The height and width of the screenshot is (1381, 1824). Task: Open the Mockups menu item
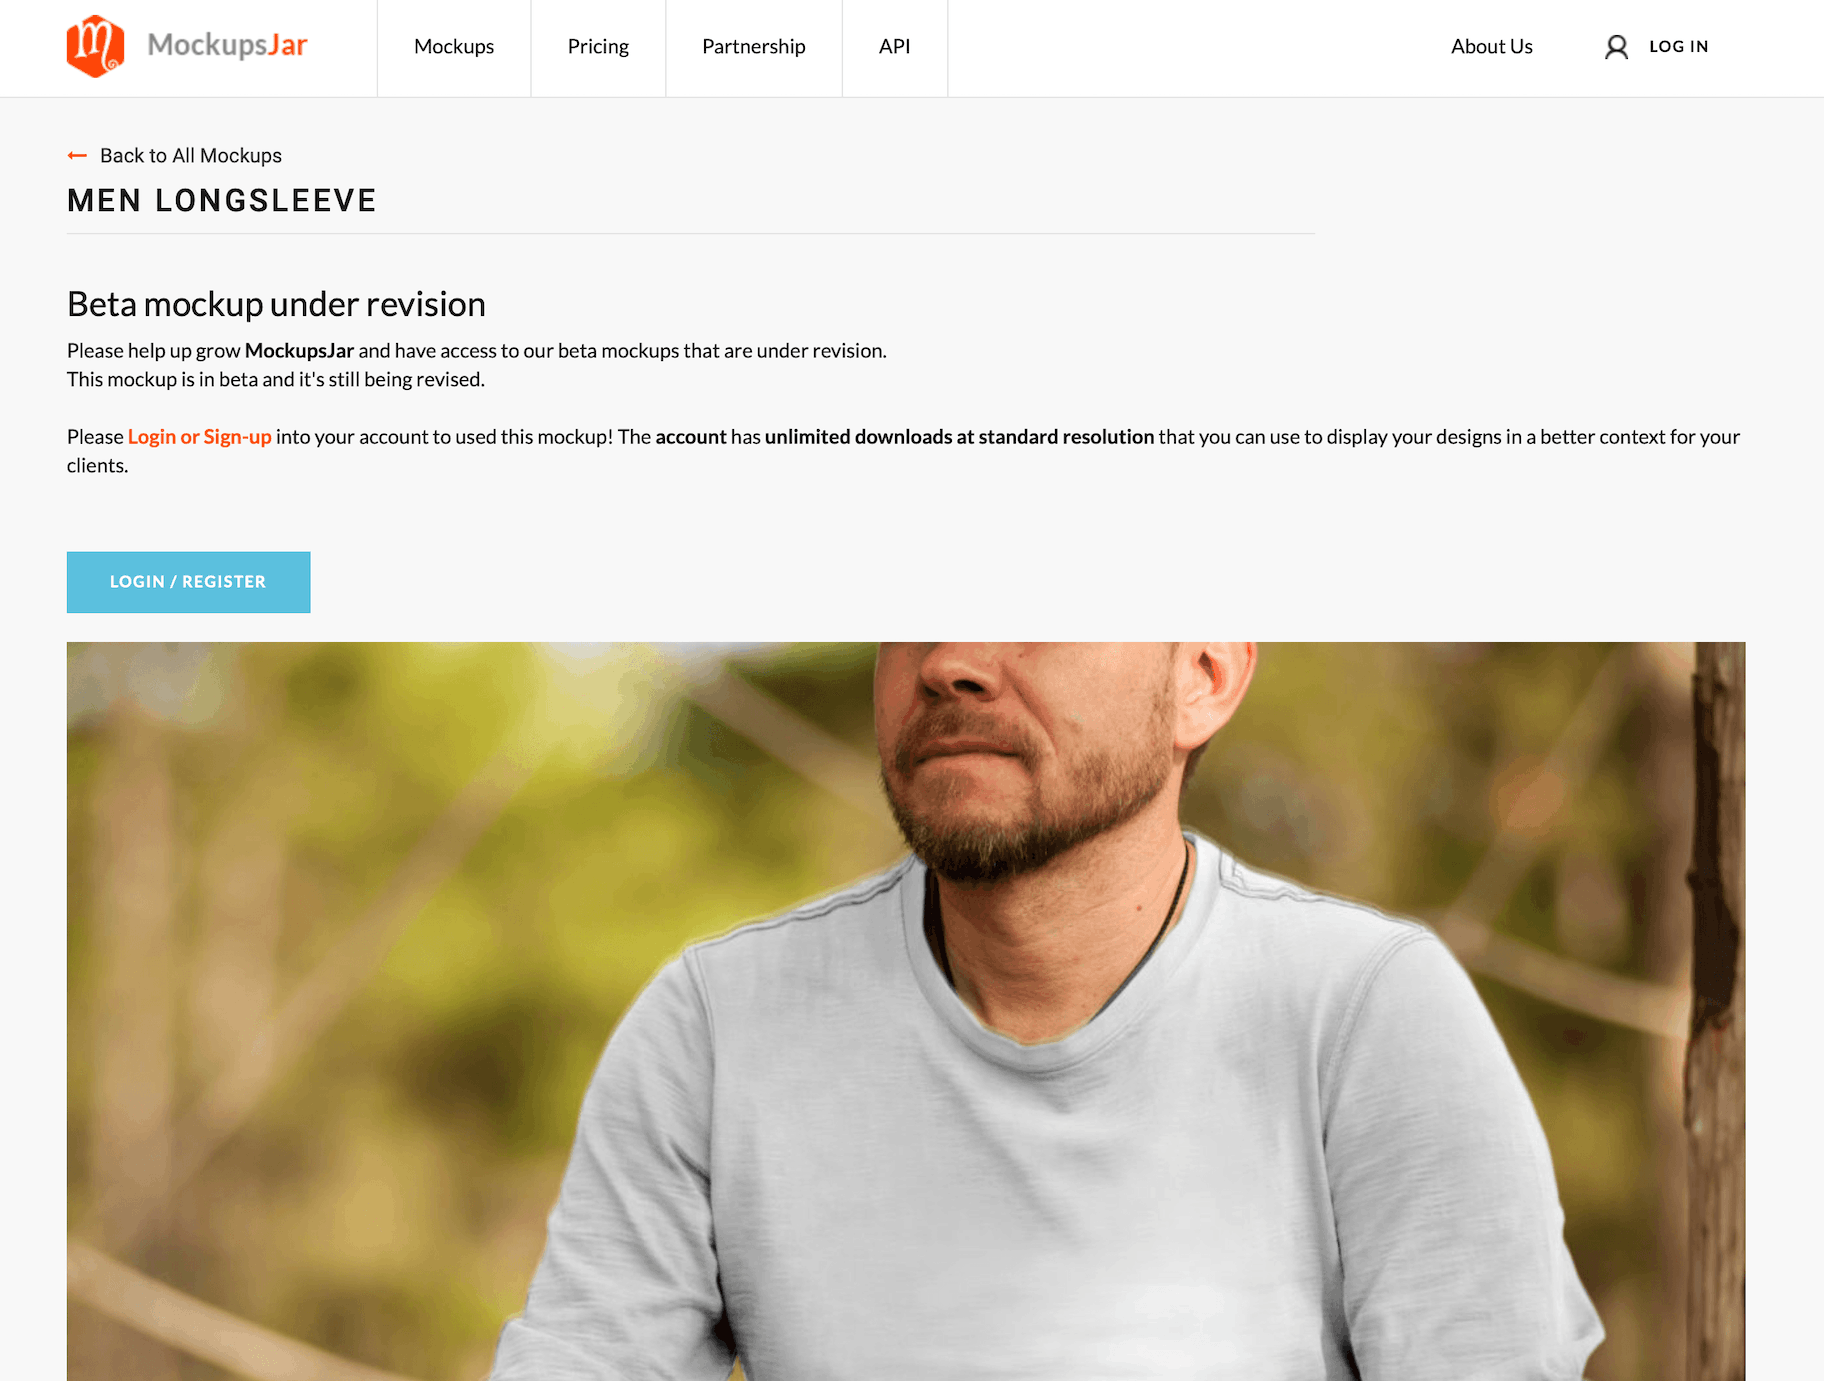click(x=454, y=47)
